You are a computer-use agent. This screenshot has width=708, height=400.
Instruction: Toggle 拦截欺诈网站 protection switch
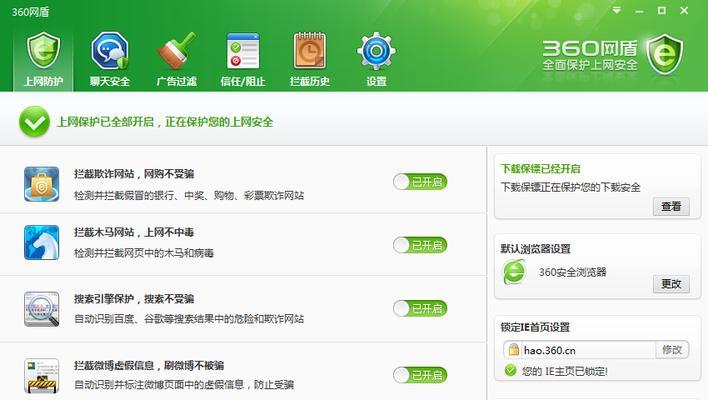click(x=420, y=182)
